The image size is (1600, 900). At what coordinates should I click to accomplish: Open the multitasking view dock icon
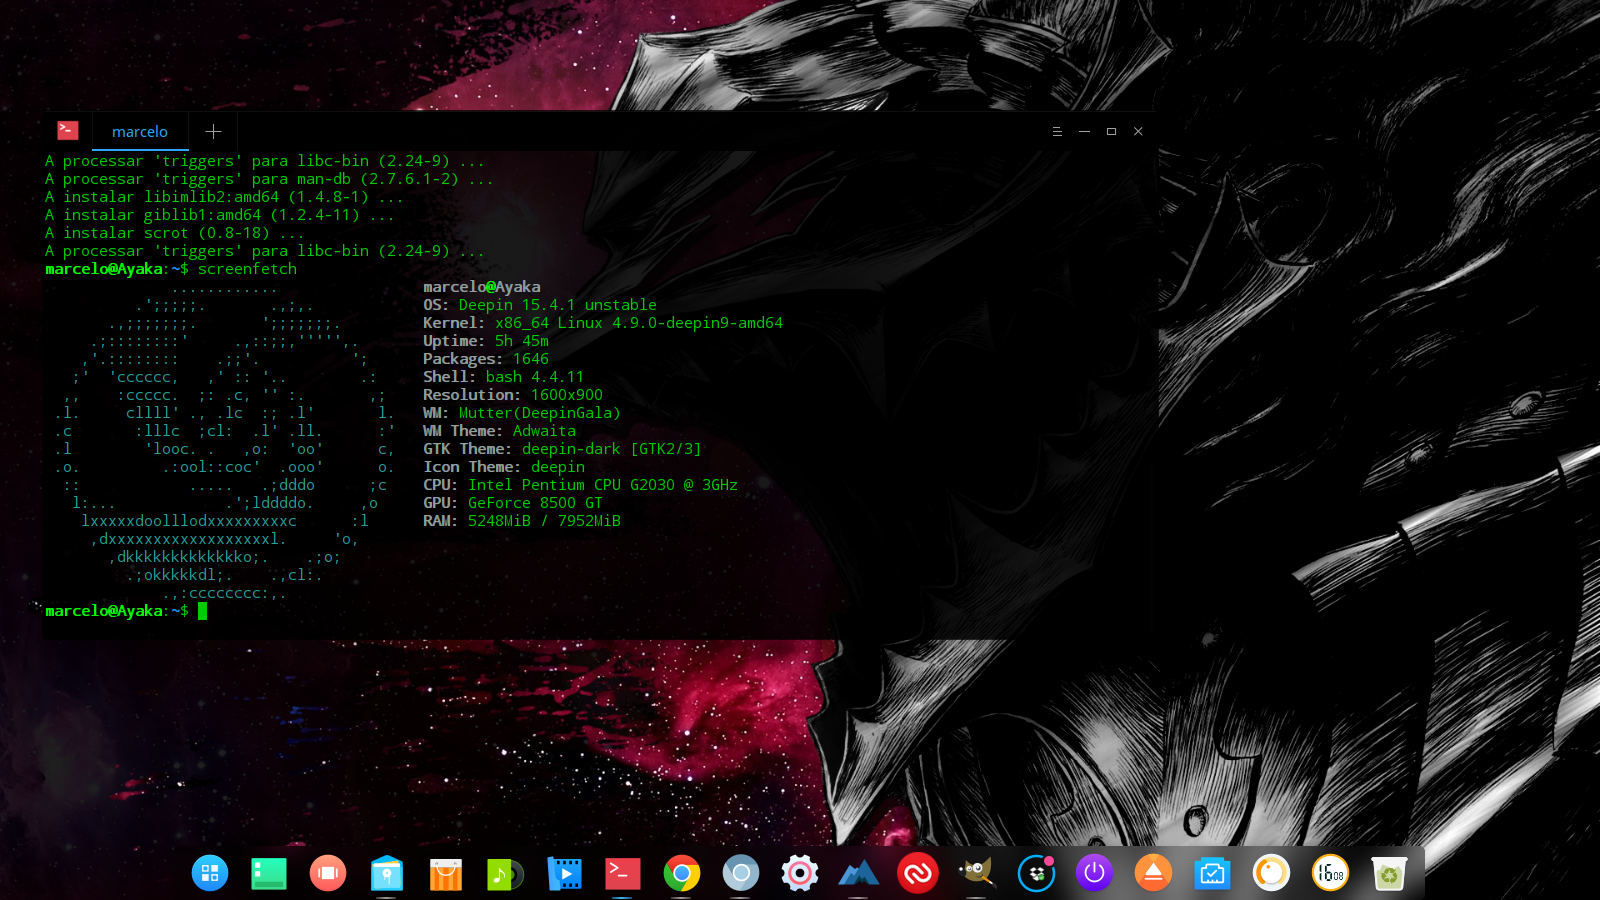click(x=328, y=873)
